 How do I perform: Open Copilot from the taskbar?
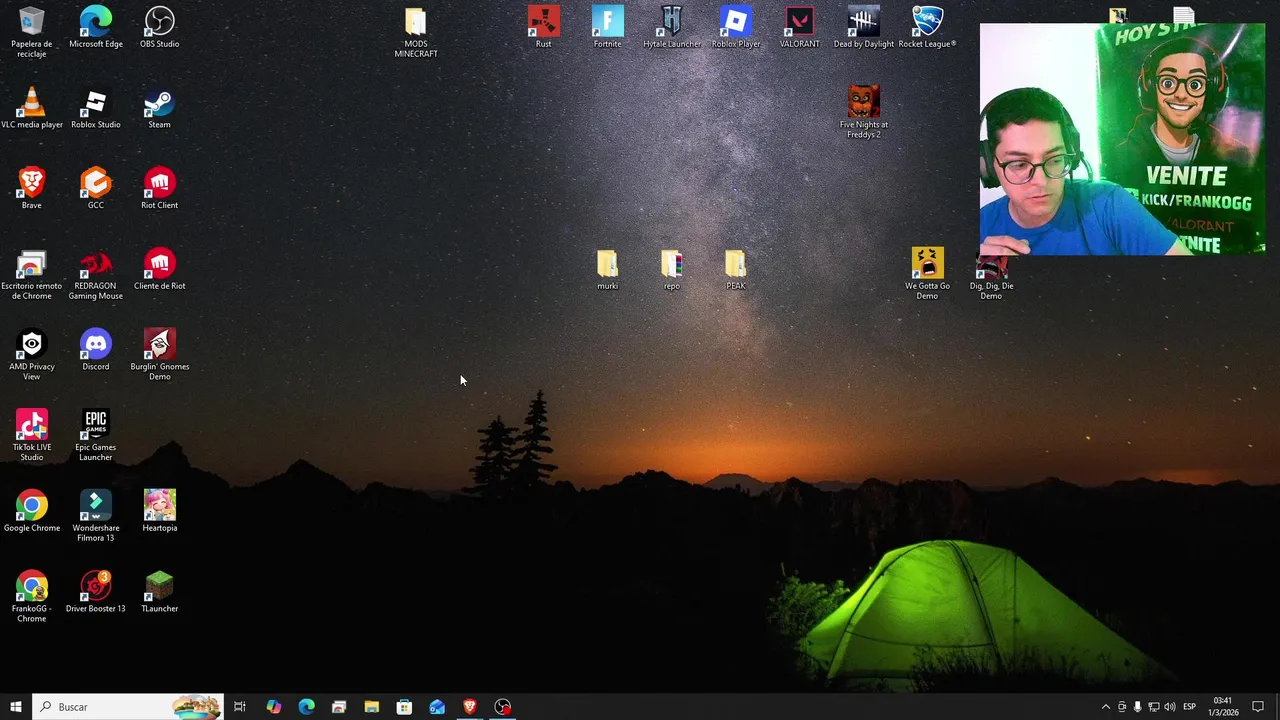(x=274, y=707)
